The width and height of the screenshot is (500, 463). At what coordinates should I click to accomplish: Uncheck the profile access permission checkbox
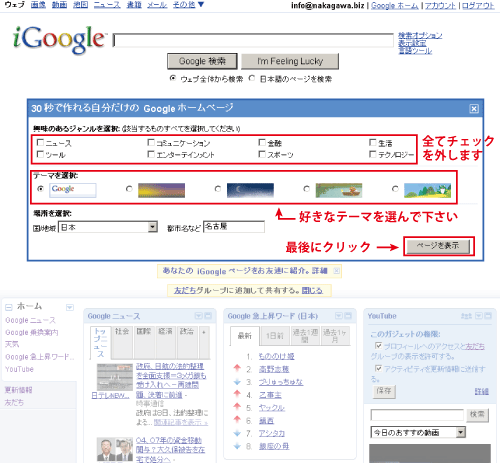378,346
